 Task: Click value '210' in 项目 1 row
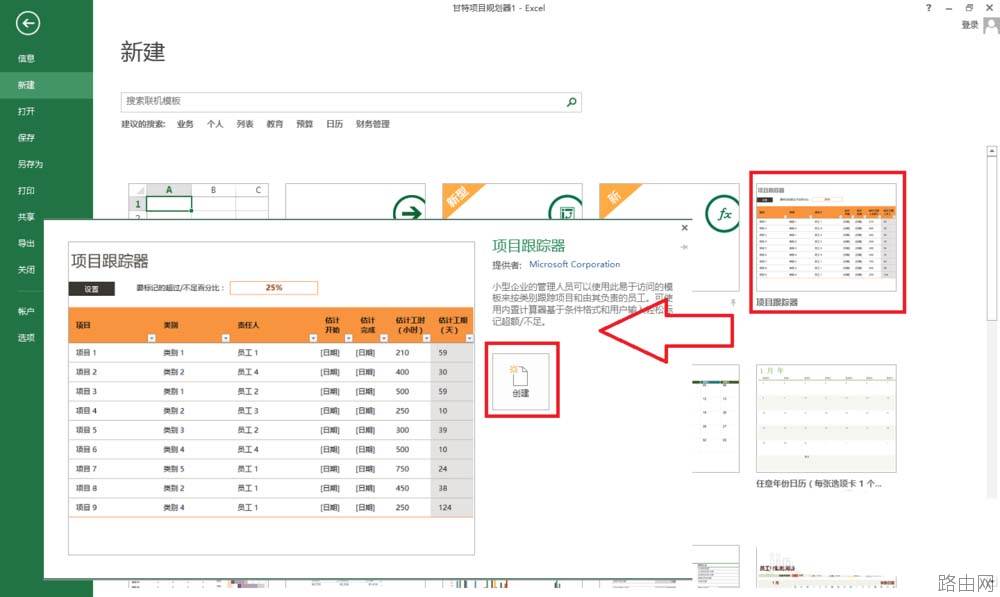tap(402, 353)
